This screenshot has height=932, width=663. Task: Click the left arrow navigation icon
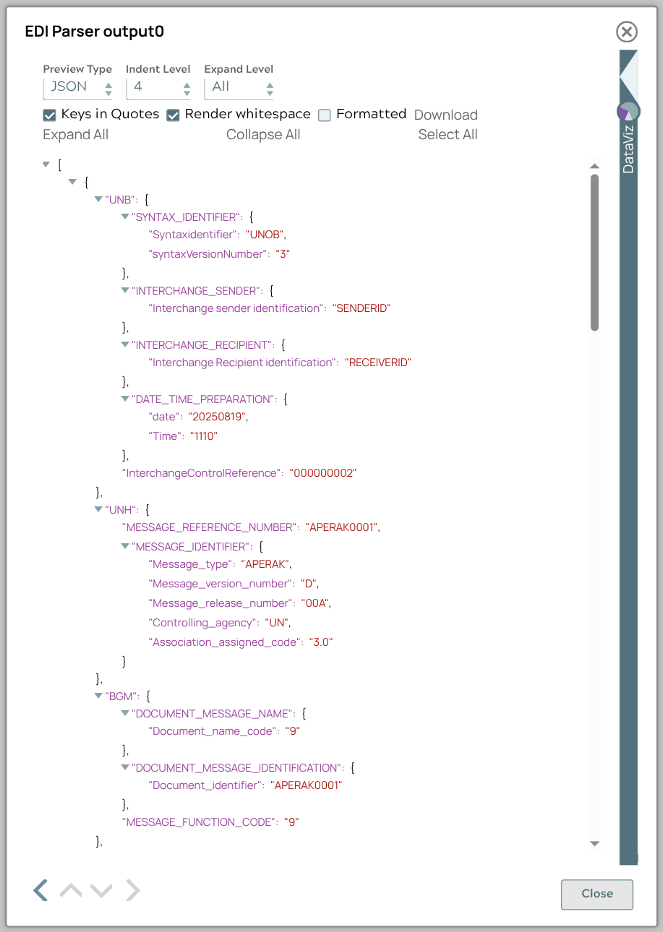click(40, 890)
